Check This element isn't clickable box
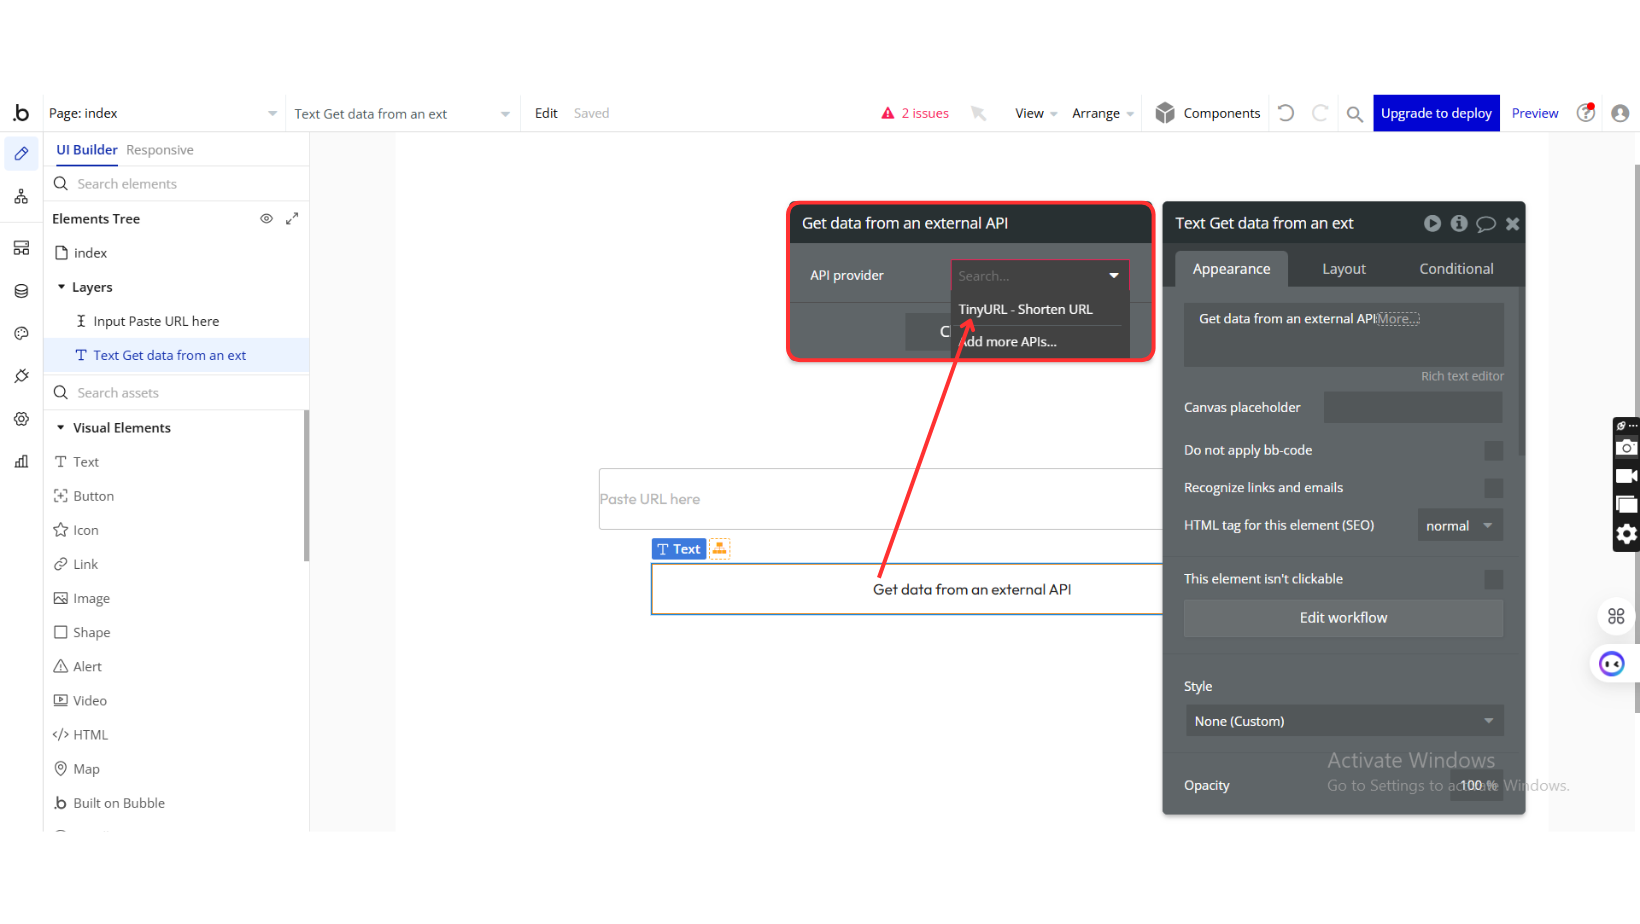The width and height of the screenshot is (1640, 924). [1494, 579]
